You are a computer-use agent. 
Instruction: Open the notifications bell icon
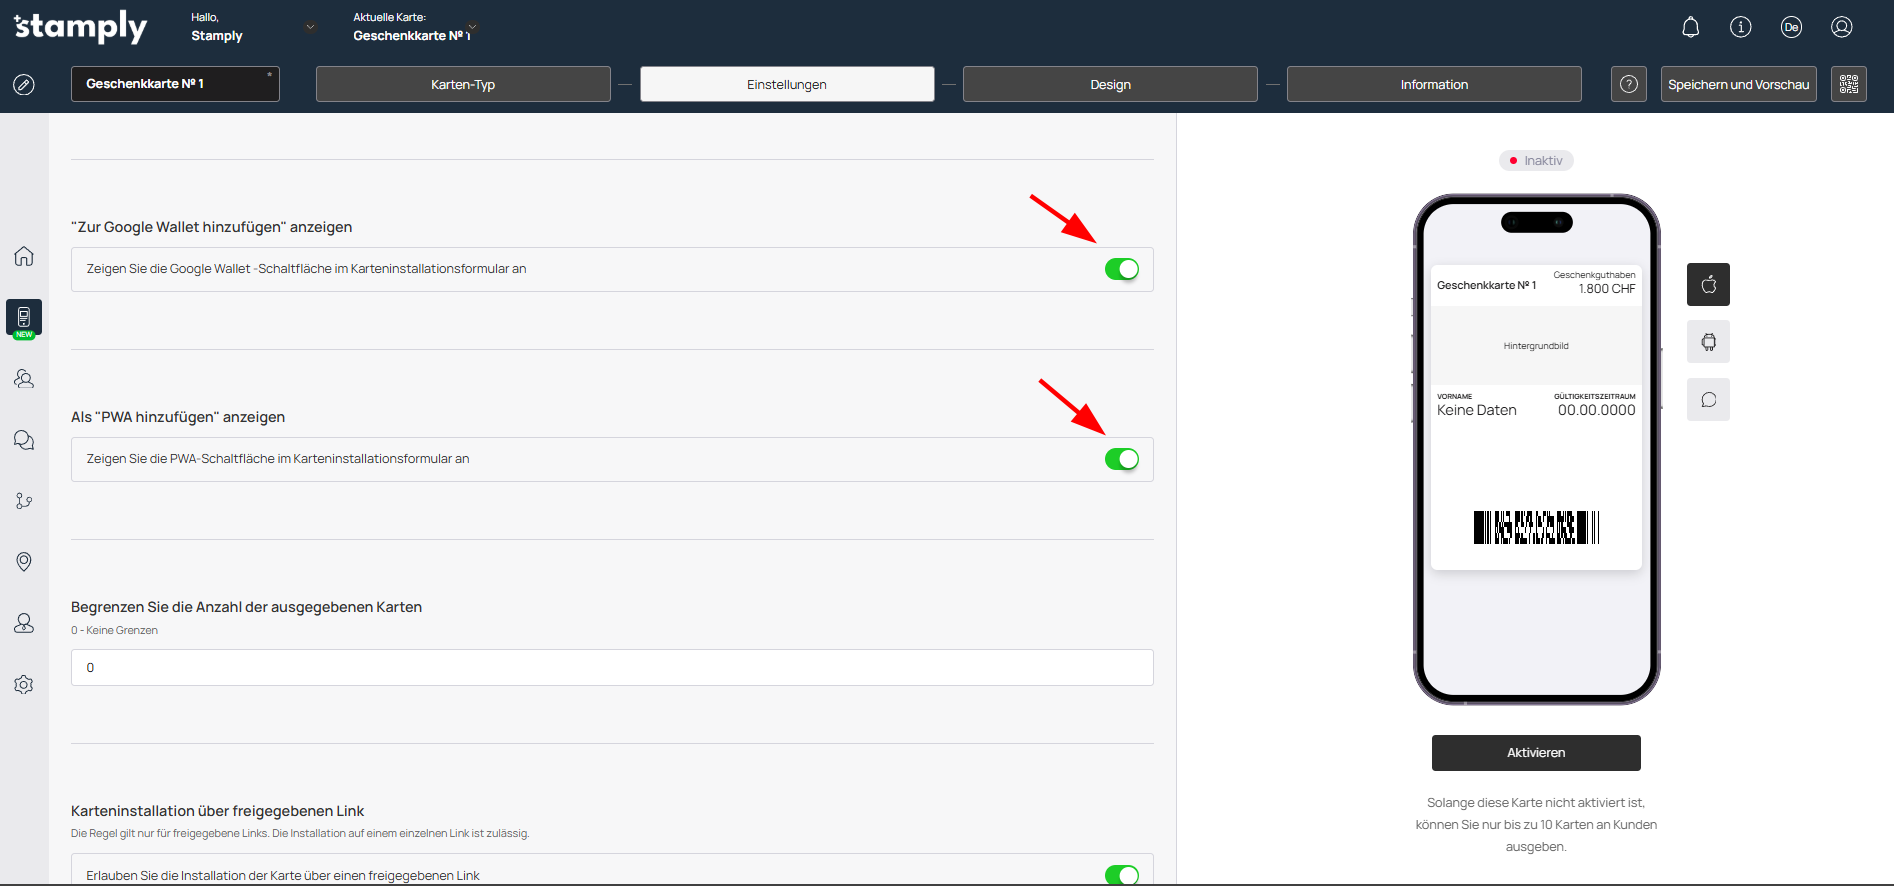point(1690,28)
